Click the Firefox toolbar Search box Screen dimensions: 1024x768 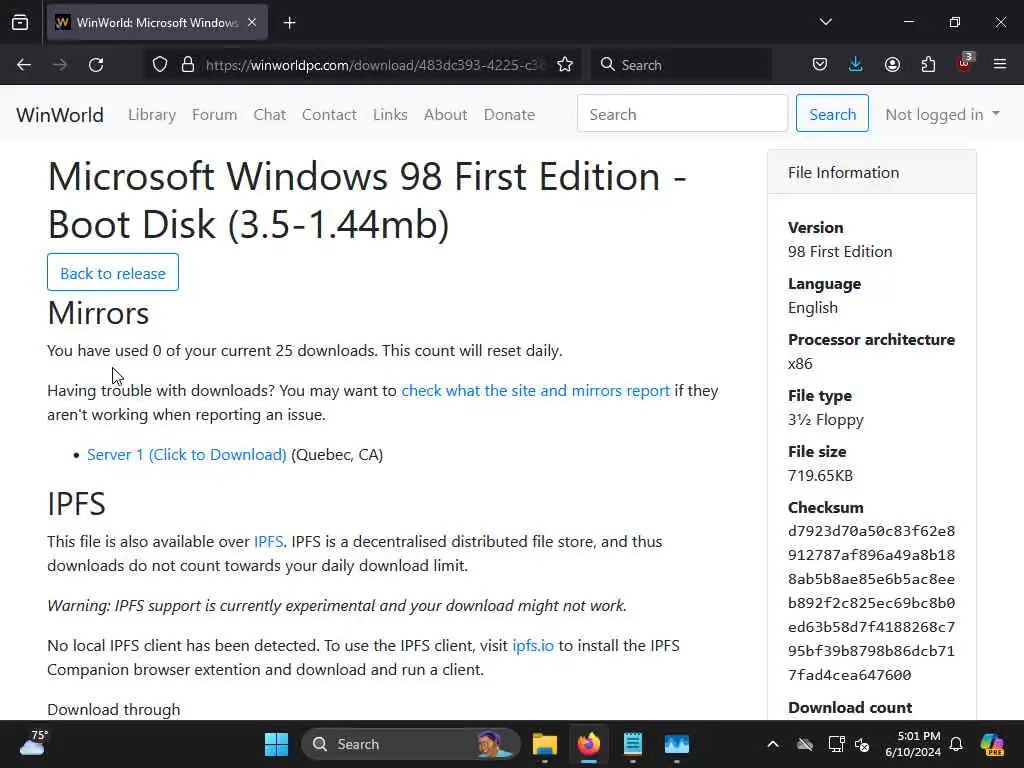682,65
